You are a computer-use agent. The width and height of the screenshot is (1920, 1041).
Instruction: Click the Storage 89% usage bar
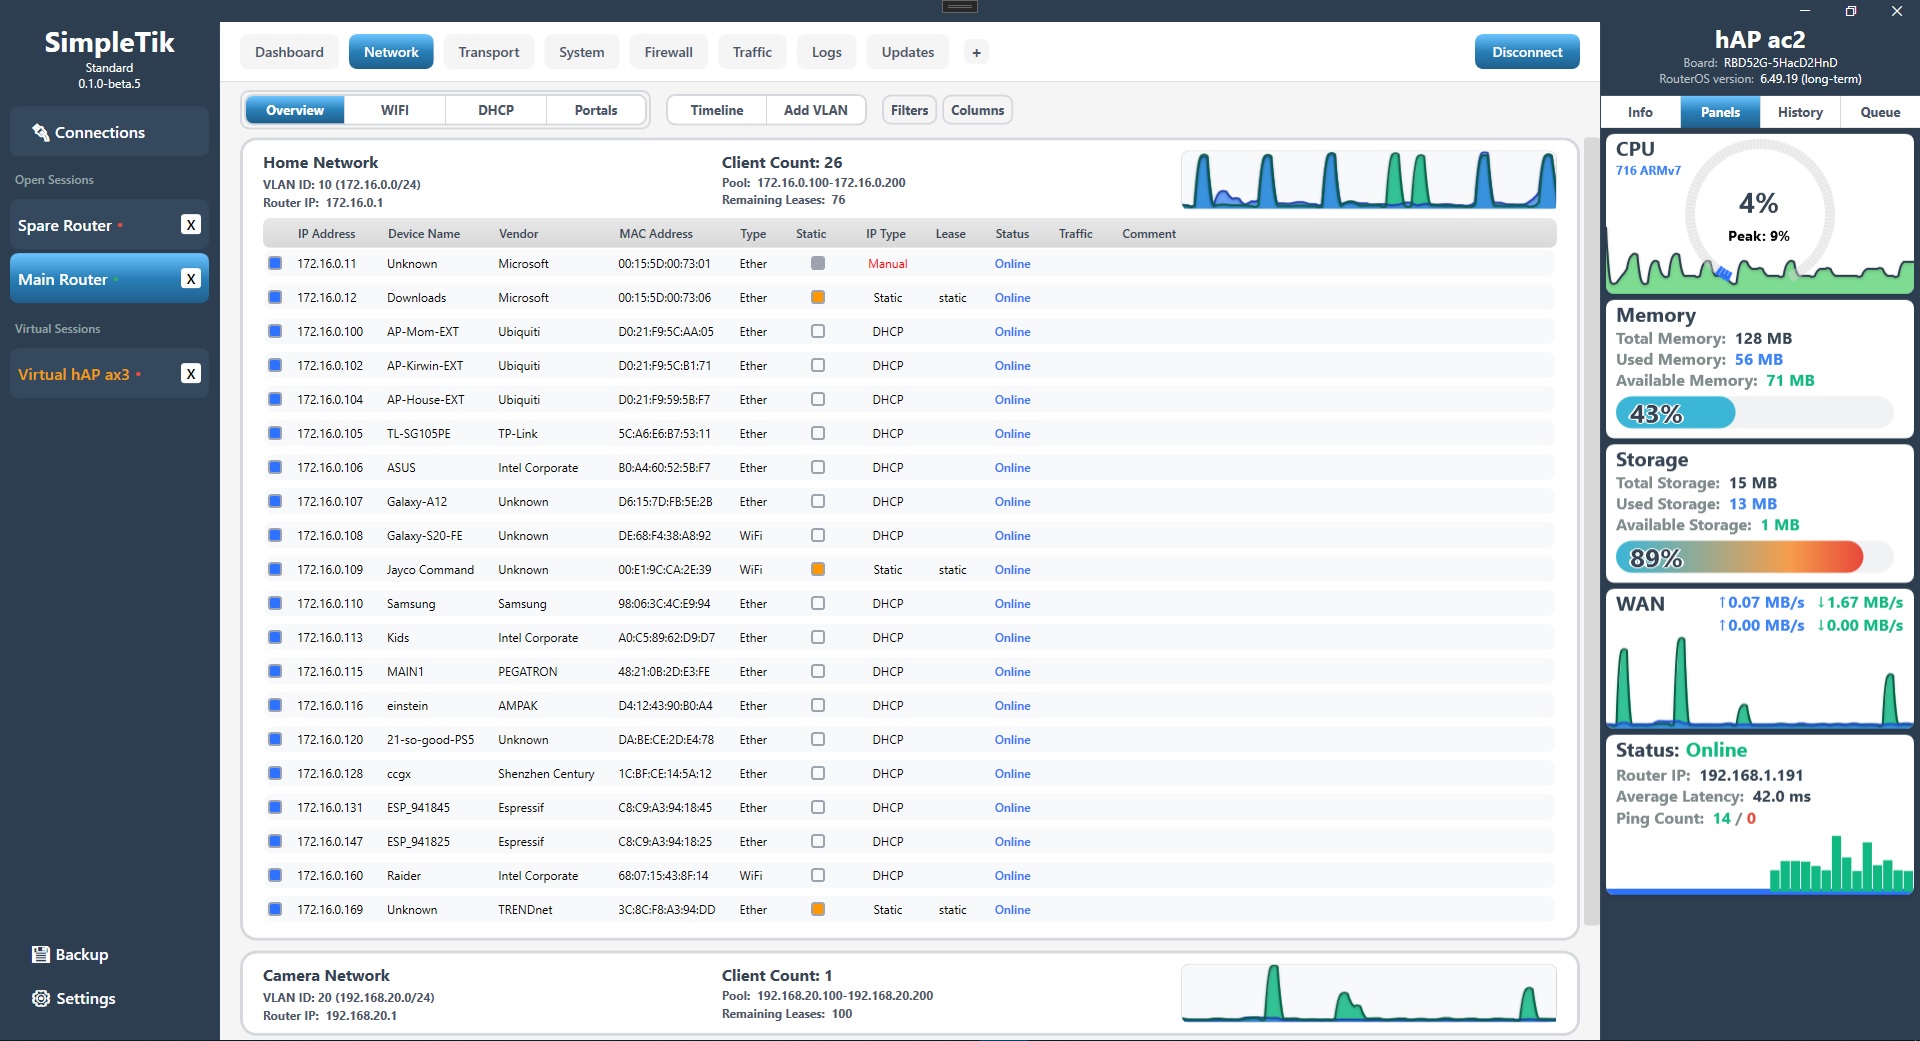click(x=1754, y=557)
